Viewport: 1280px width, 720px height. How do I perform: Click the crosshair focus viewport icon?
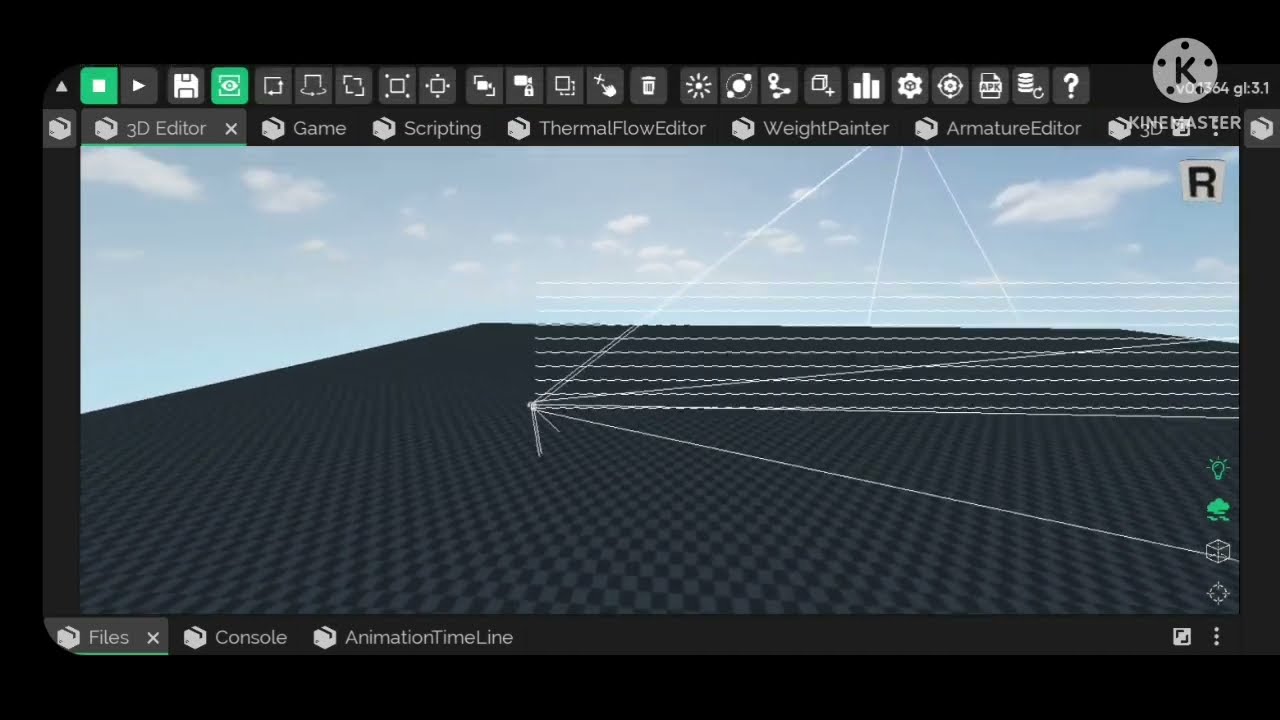click(x=1217, y=593)
